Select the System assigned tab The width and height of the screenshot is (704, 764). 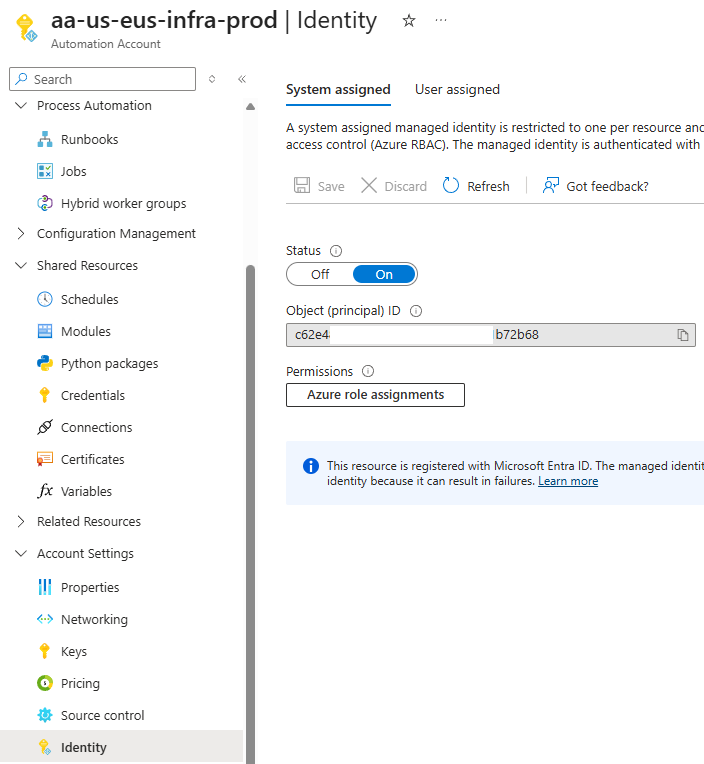coord(338,89)
